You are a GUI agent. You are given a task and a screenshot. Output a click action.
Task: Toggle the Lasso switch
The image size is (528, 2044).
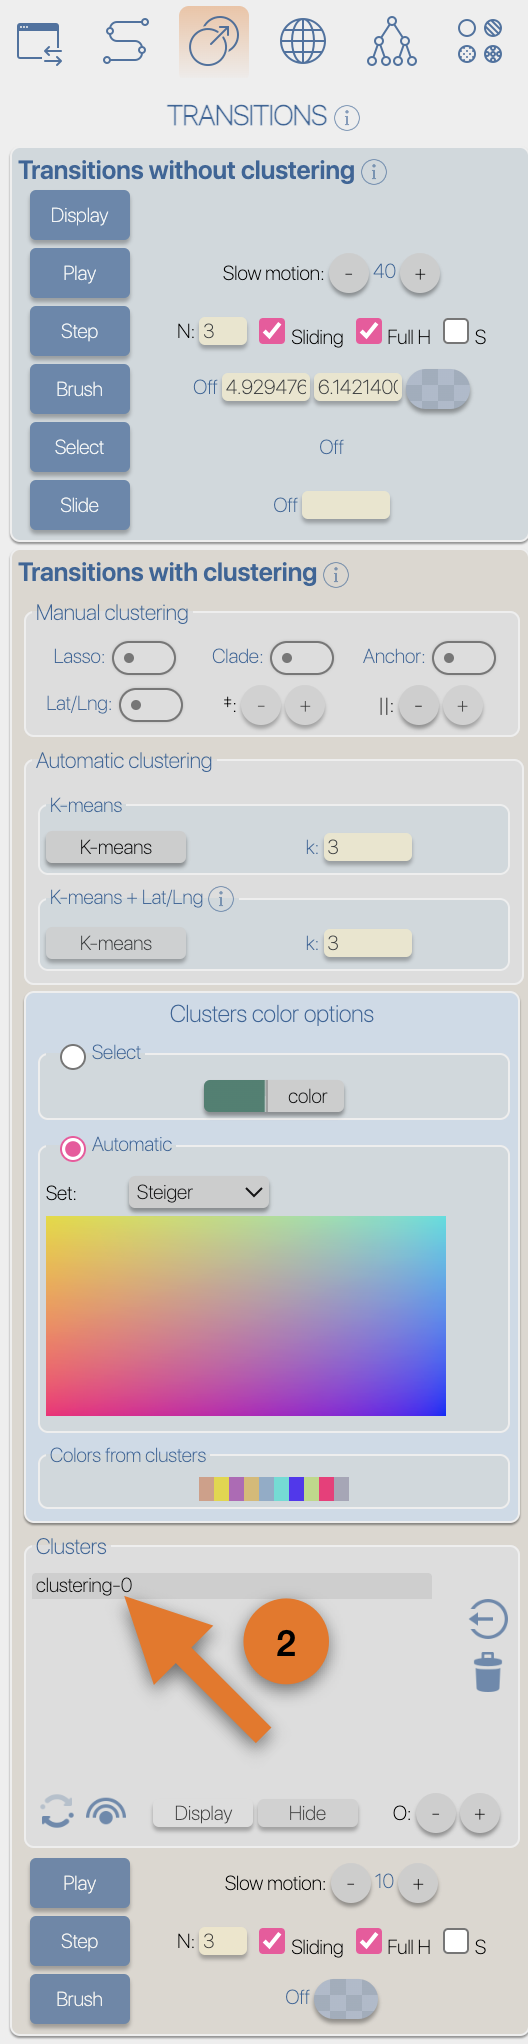coord(144,658)
